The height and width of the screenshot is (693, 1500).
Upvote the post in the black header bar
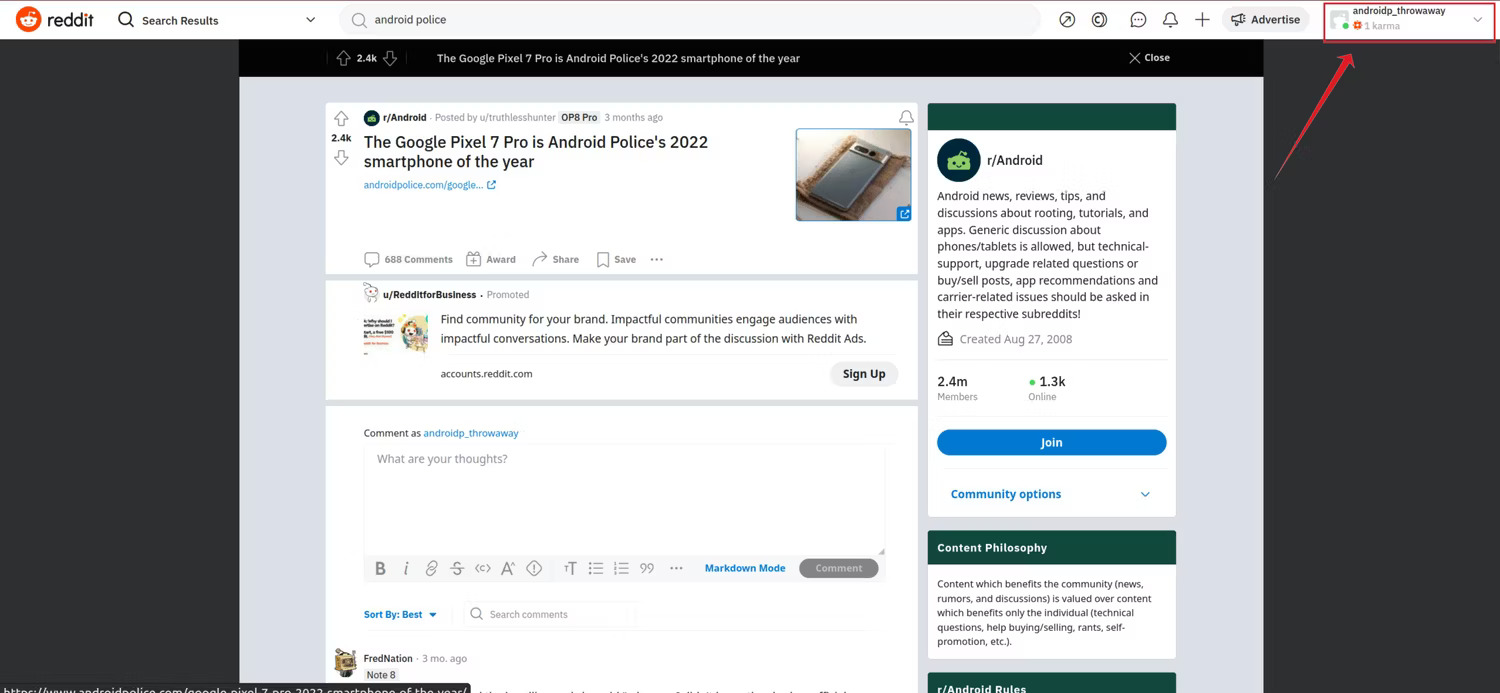(x=343, y=58)
